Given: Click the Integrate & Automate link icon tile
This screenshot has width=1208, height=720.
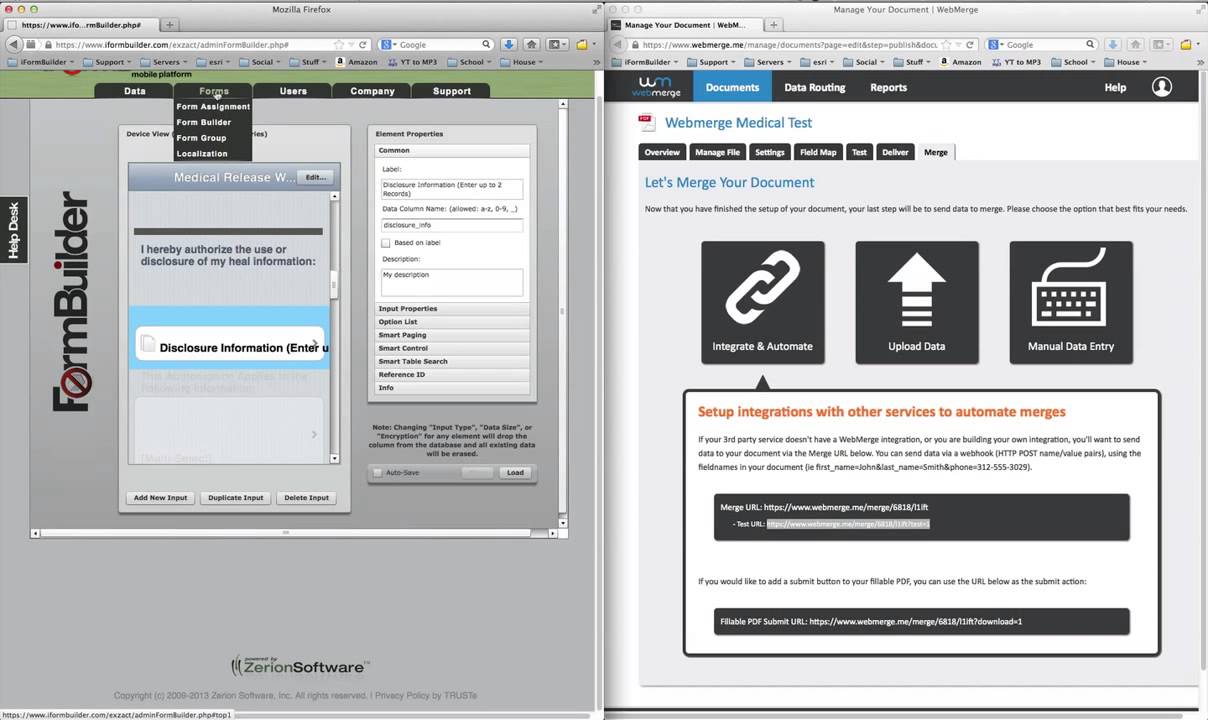Looking at the screenshot, I should pyautogui.click(x=763, y=302).
